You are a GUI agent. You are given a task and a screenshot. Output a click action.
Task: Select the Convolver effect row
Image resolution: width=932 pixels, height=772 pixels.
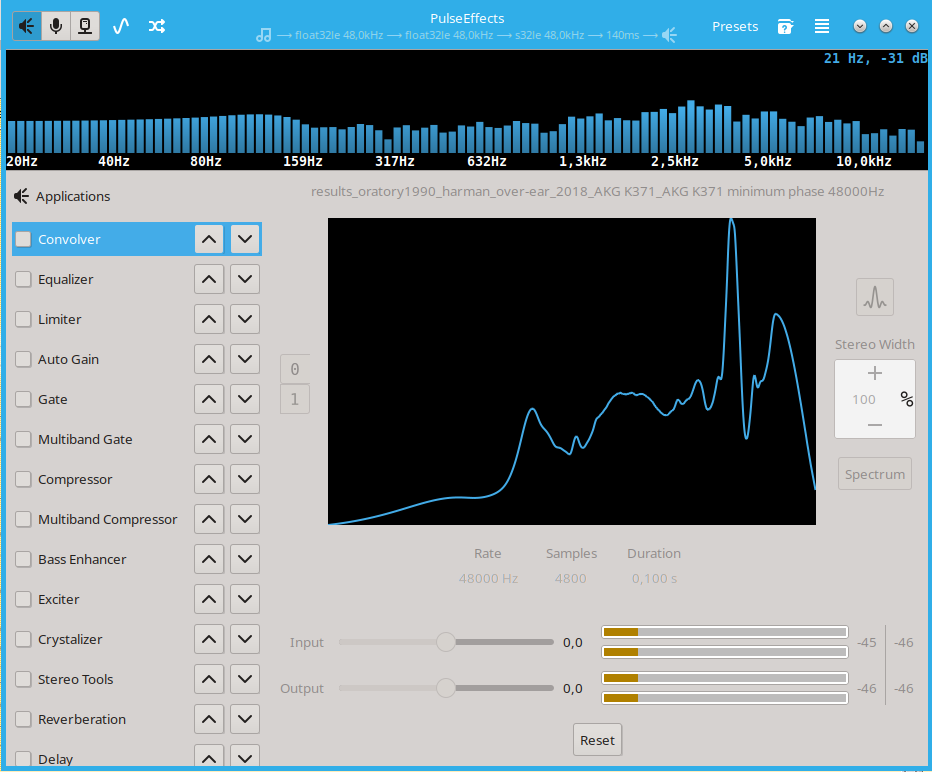click(137, 240)
